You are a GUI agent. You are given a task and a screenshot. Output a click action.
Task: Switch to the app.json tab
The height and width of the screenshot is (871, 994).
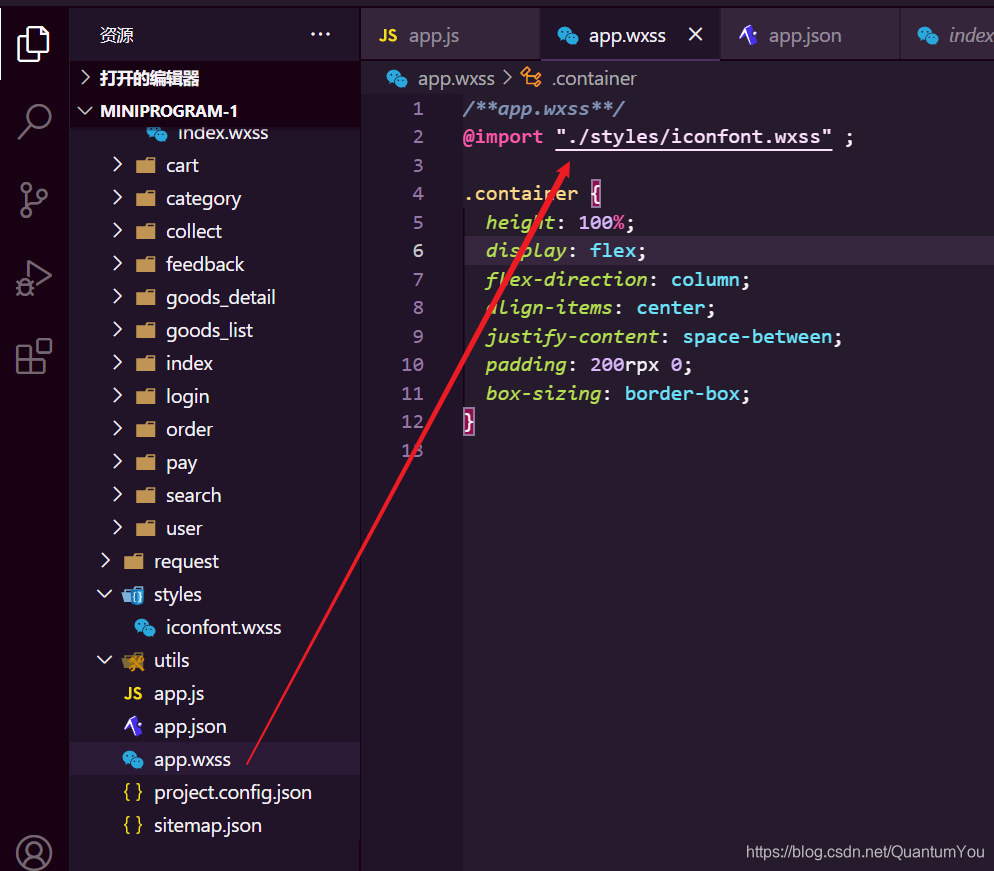[810, 35]
